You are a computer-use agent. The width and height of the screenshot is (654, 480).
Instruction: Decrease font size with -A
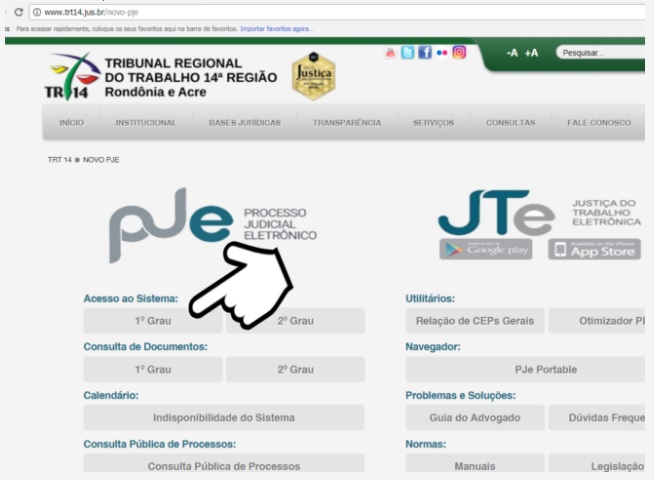point(512,53)
